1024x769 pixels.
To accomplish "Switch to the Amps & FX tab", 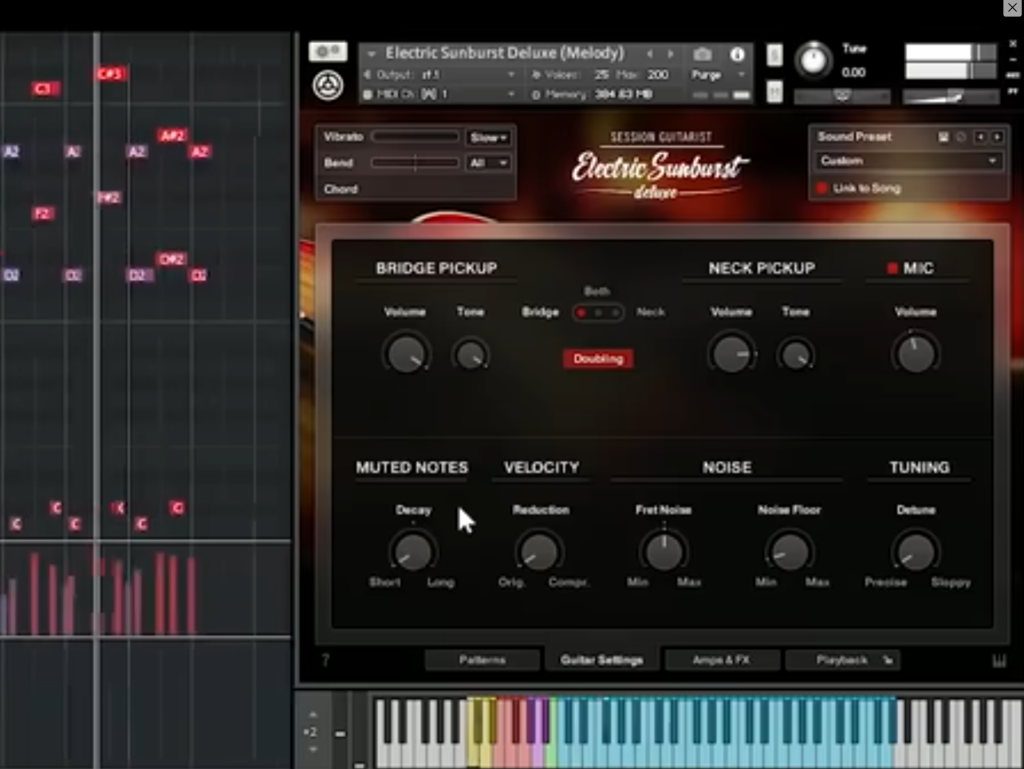I will click(721, 660).
